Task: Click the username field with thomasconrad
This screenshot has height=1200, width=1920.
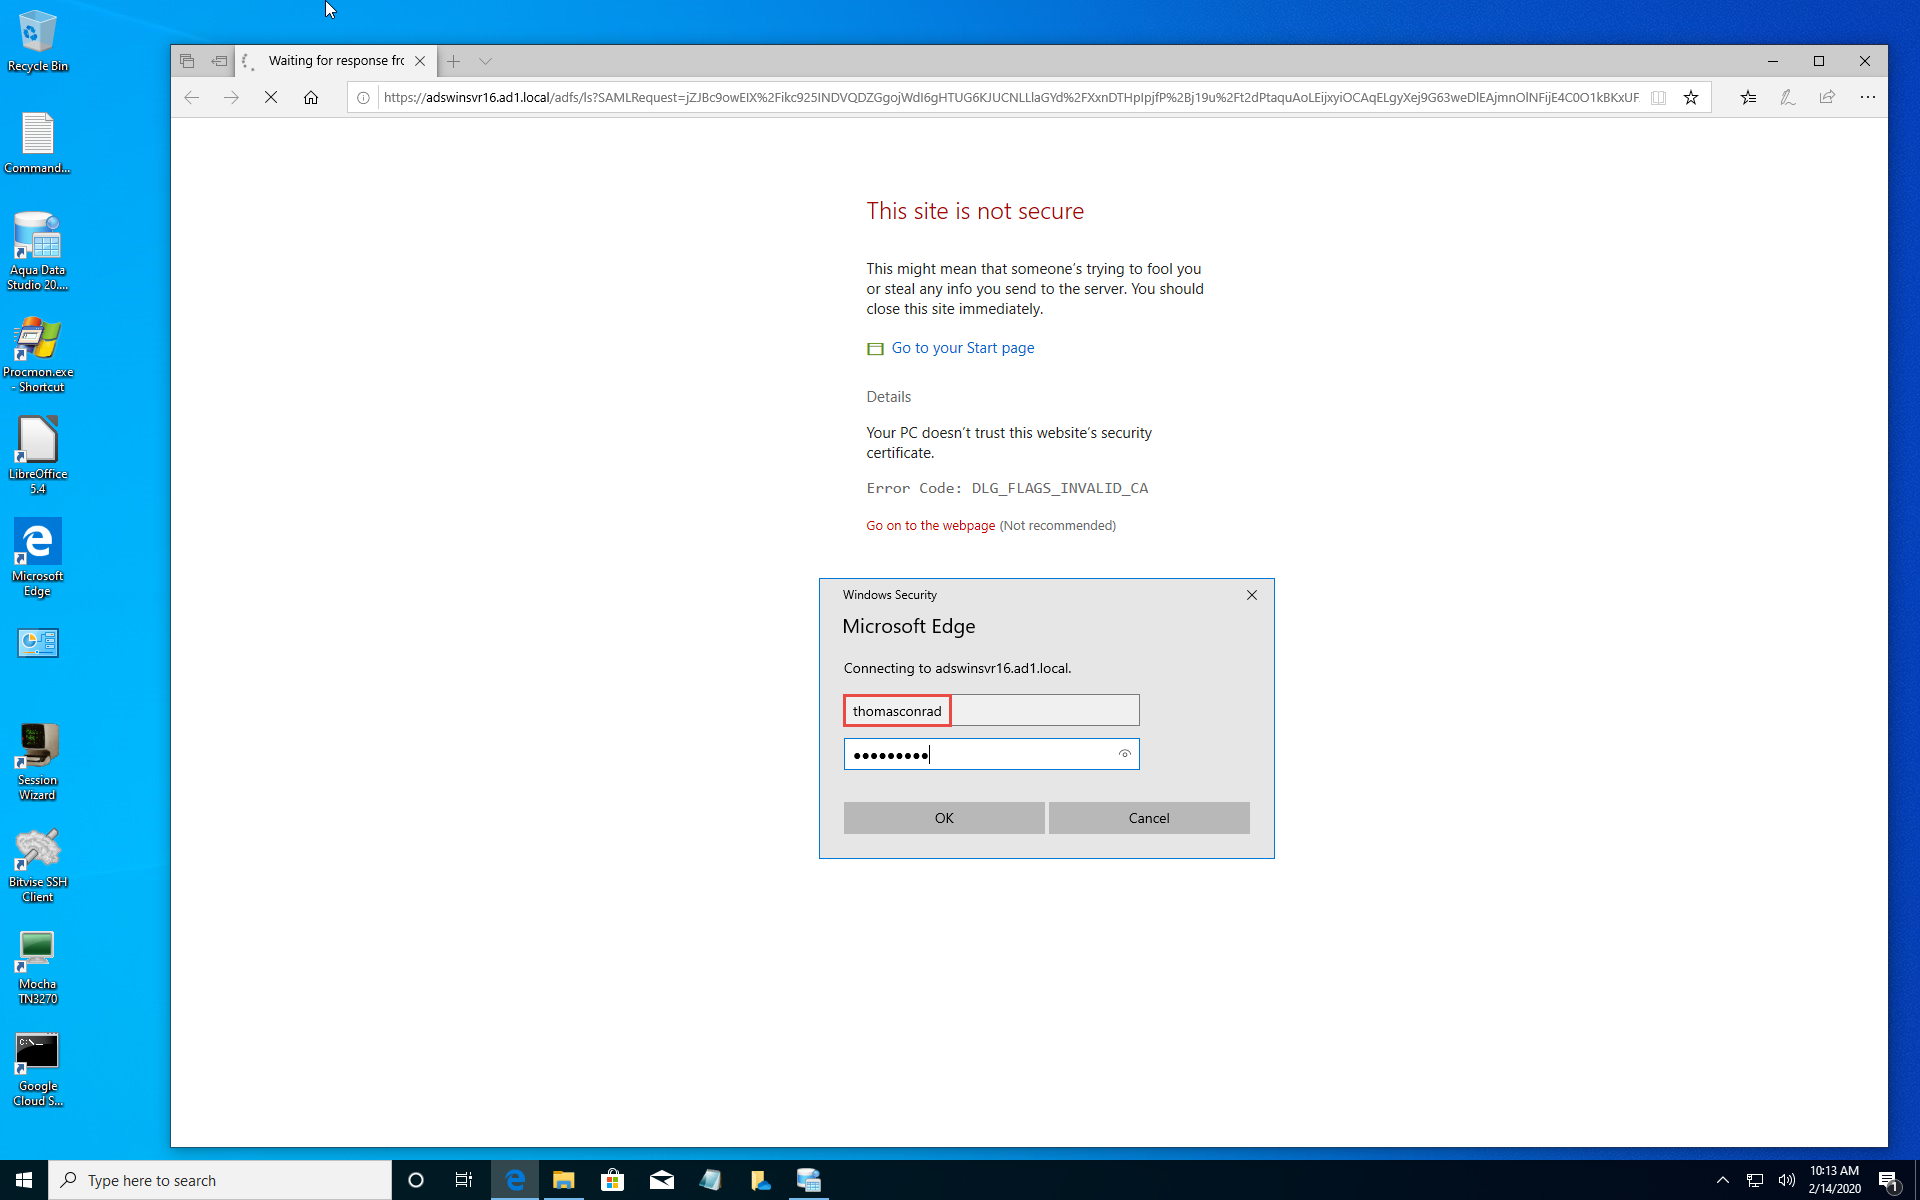Action: click(991, 711)
